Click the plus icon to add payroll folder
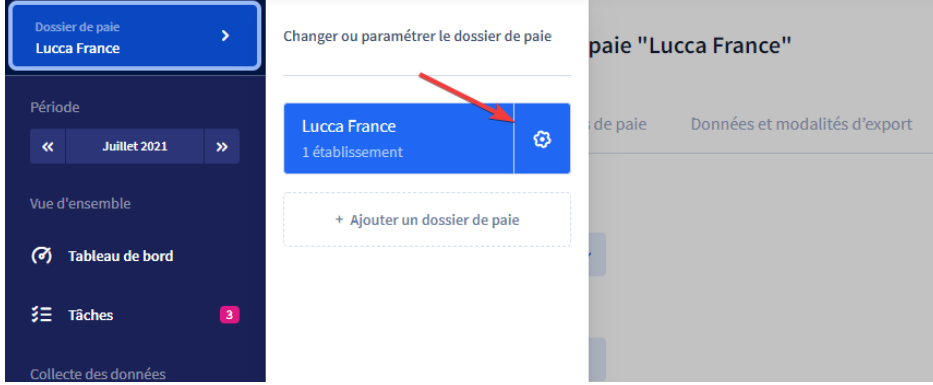The width and height of the screenshot is (933, 385). point(339,220)
